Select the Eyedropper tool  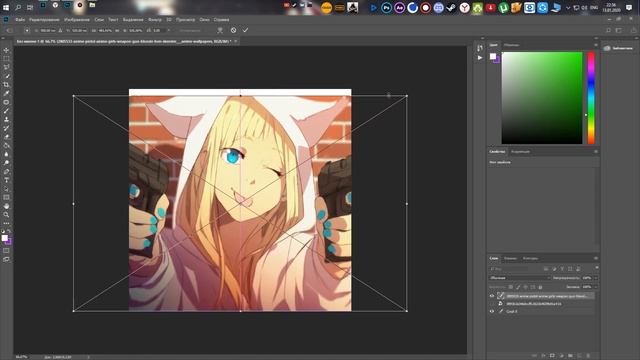pyautogui.click(x=6, y=93)
